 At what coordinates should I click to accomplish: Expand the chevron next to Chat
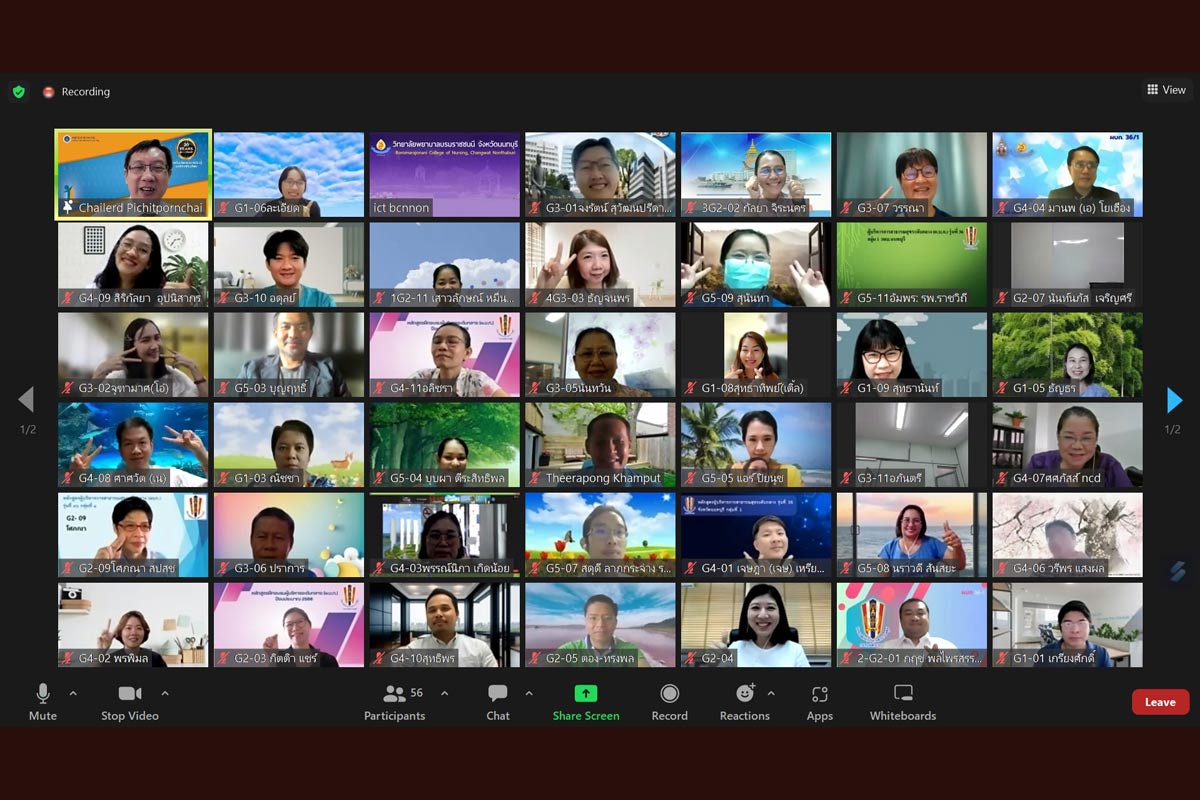(529, 693)
